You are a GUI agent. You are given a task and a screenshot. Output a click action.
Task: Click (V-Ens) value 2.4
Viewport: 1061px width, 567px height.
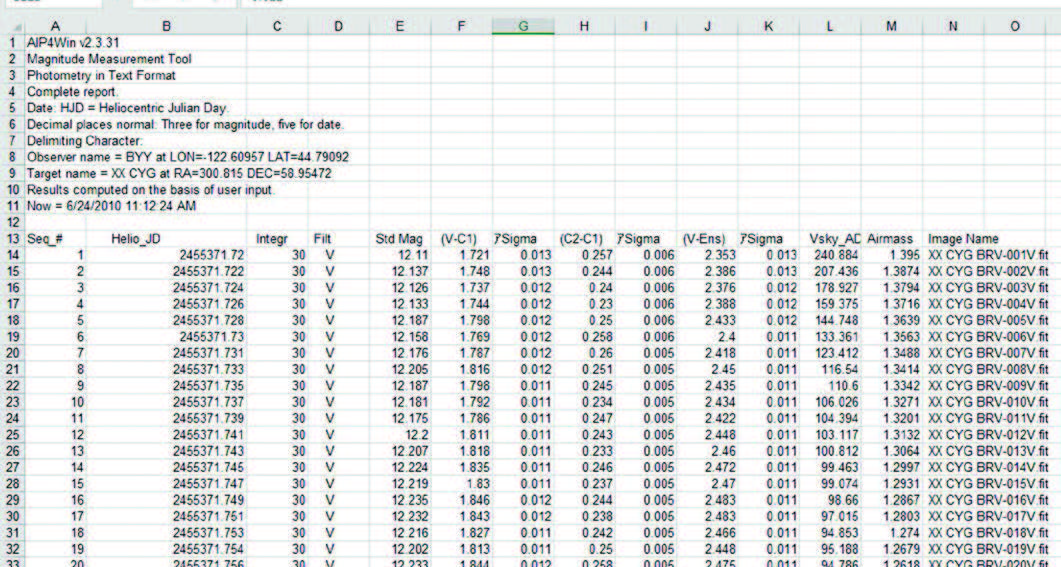tap(707, 337)
